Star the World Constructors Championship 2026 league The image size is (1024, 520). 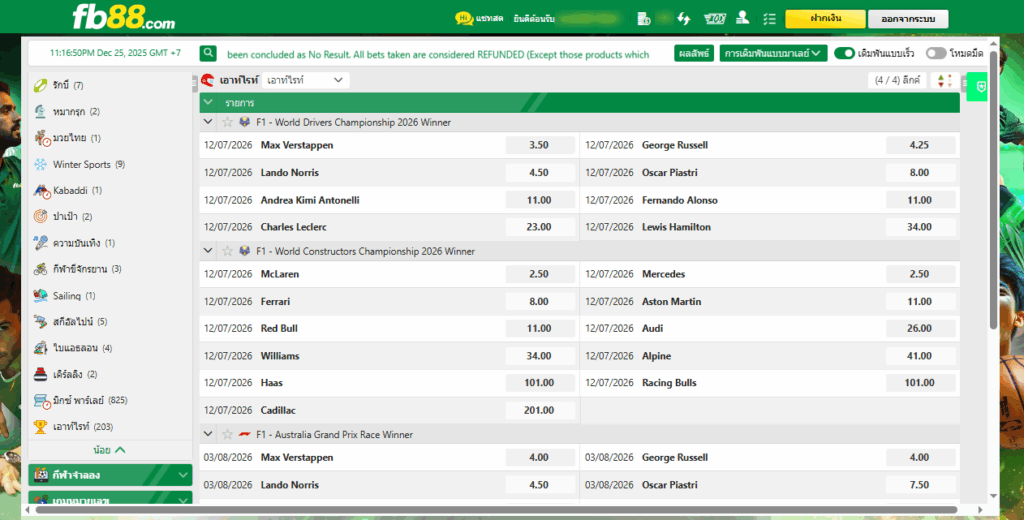pyautogui.click(x=227, y=251)
